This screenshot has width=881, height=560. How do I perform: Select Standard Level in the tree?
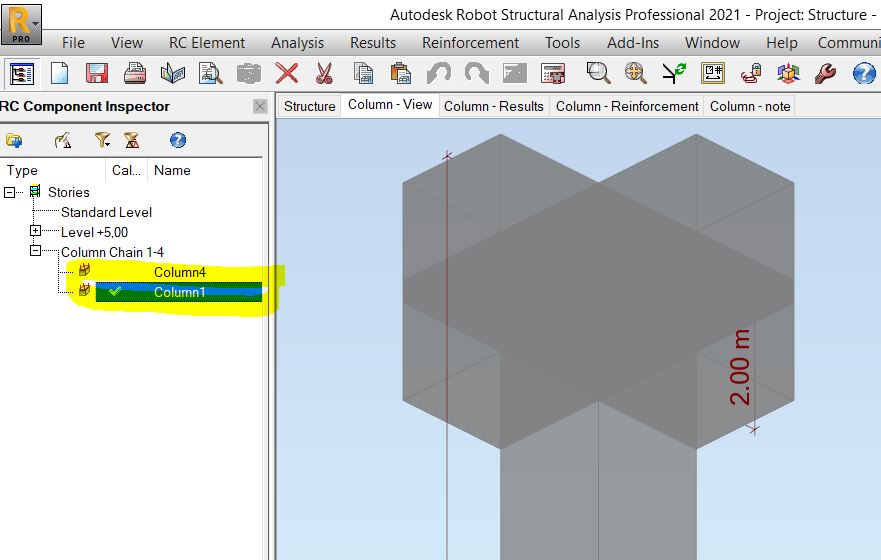click(x=107, y=212)
